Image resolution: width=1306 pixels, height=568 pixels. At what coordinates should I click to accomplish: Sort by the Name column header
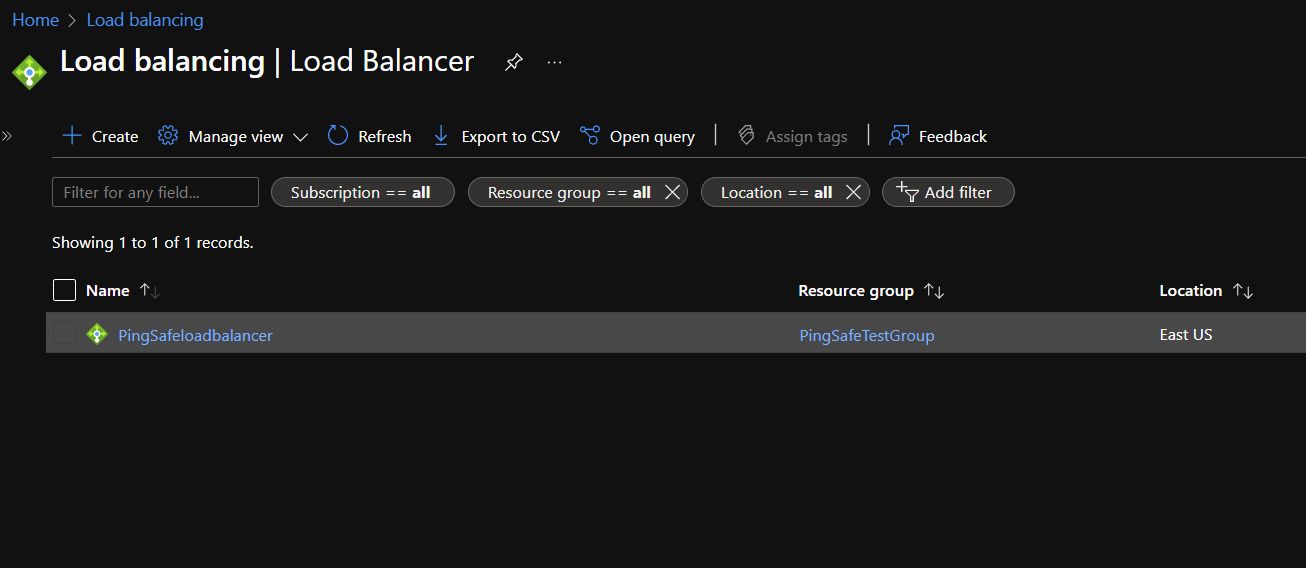tap(108, 291)
